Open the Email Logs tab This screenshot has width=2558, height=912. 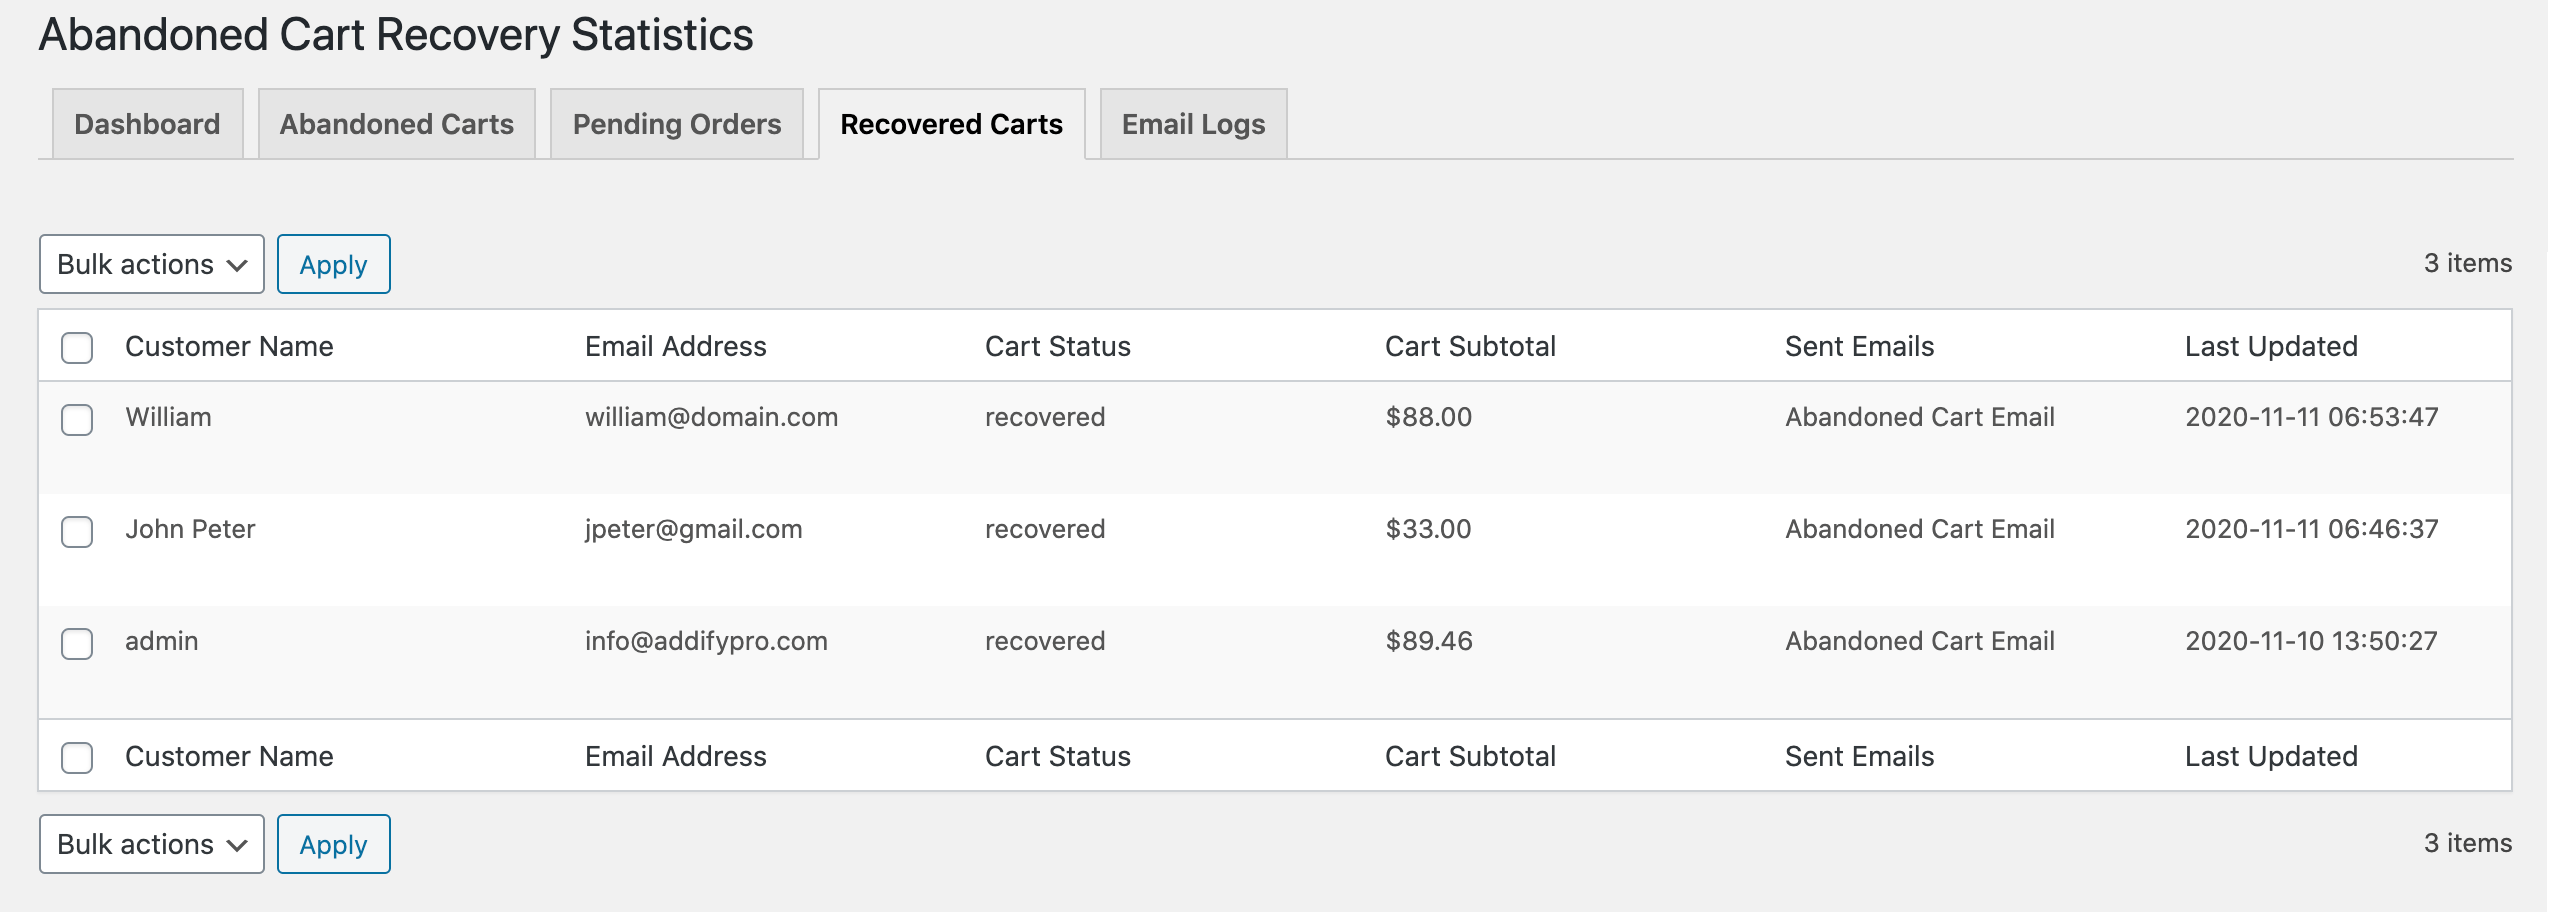[x=1191, y=123]
